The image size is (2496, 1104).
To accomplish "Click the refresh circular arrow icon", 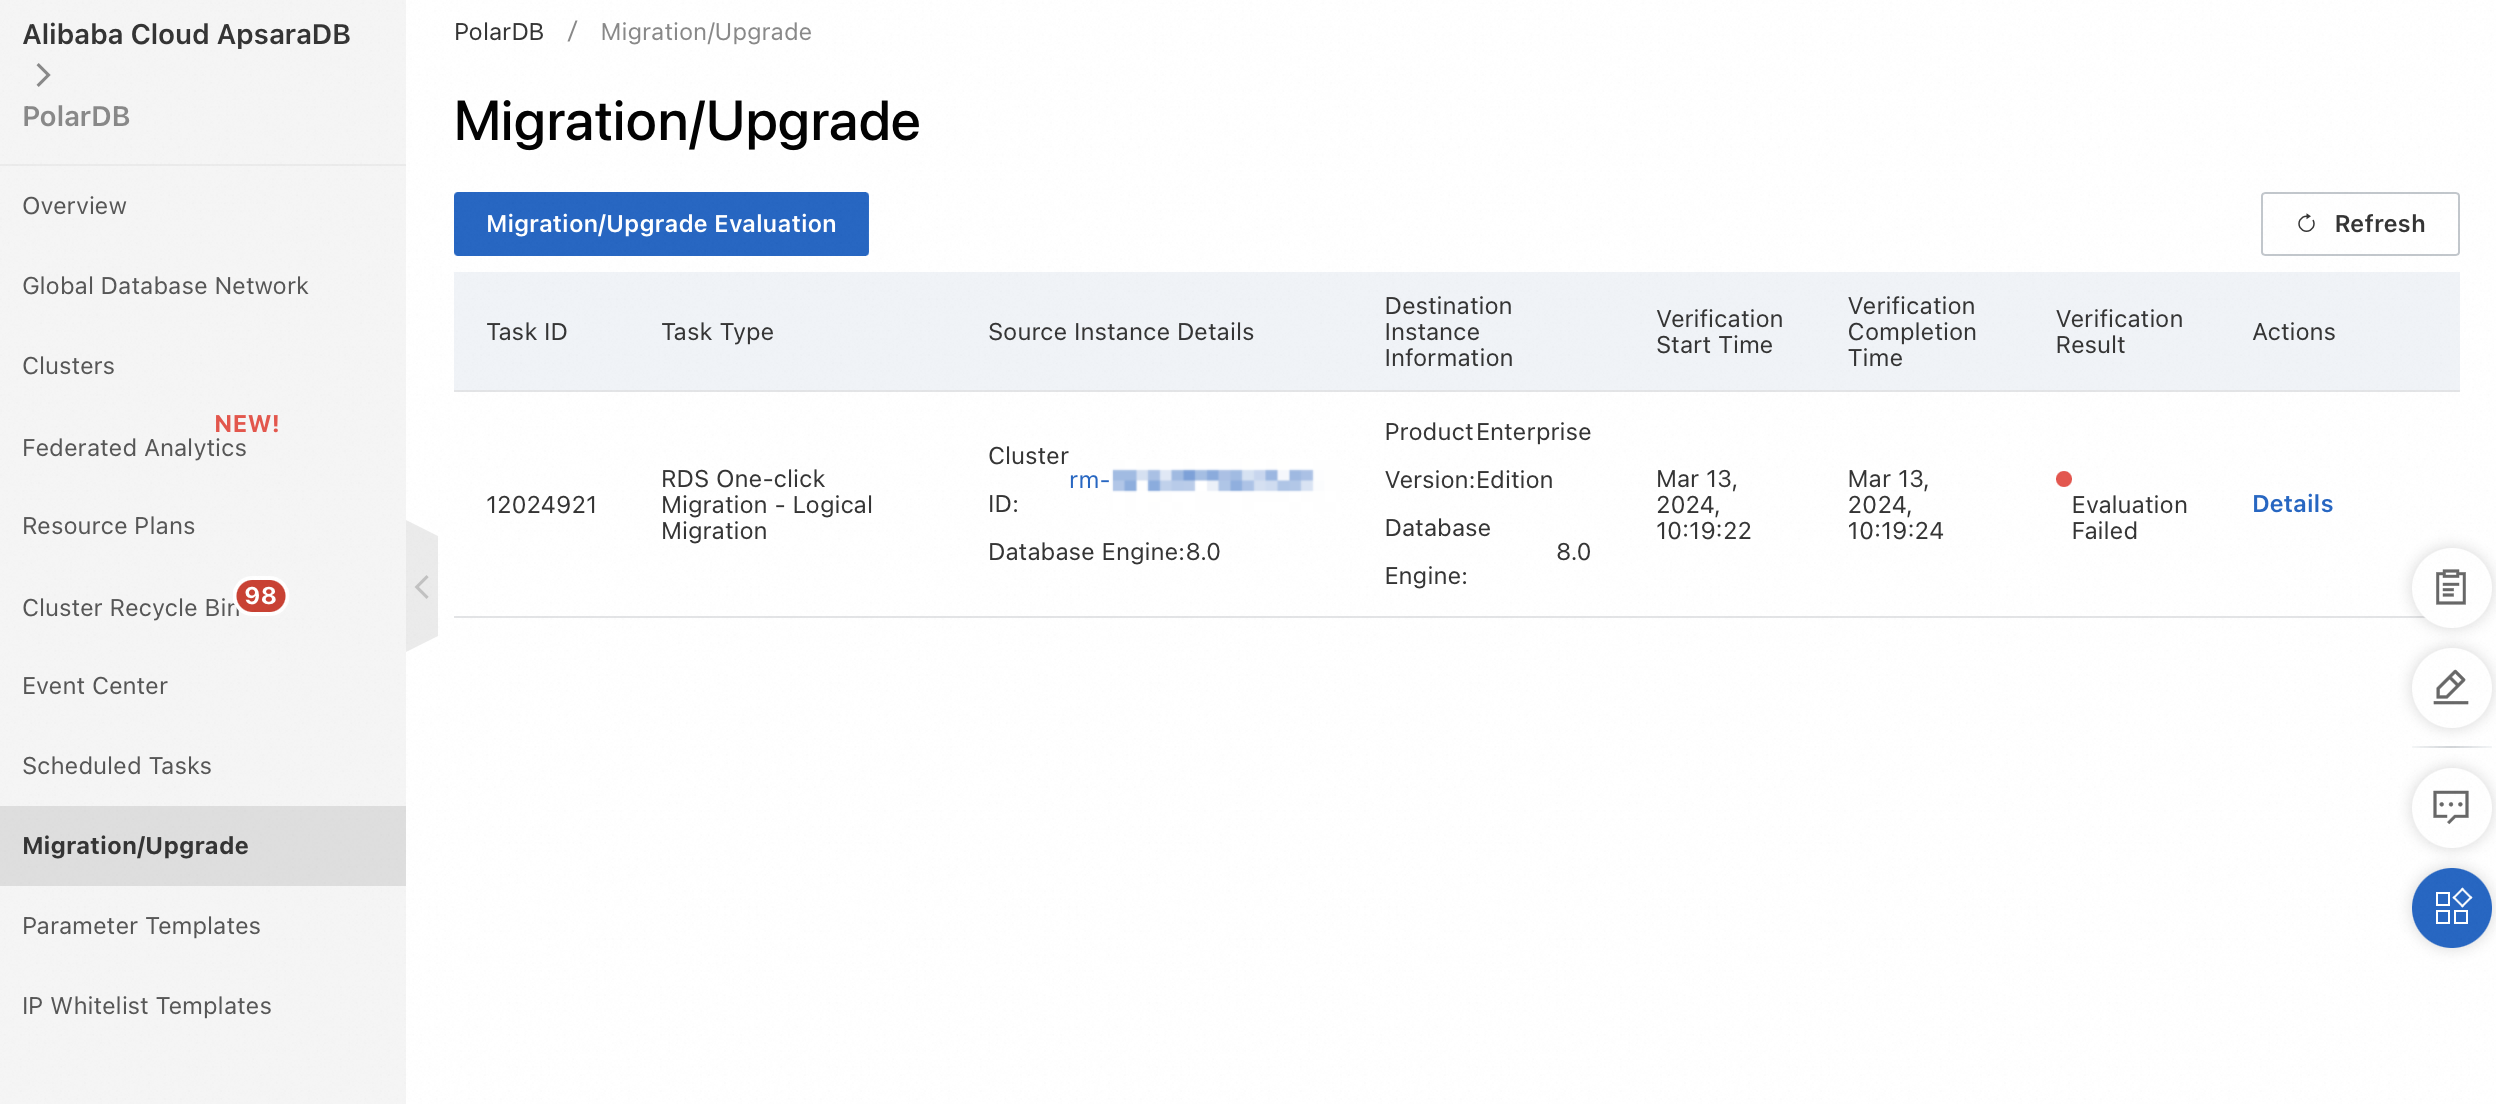I will pos(2306,224).
